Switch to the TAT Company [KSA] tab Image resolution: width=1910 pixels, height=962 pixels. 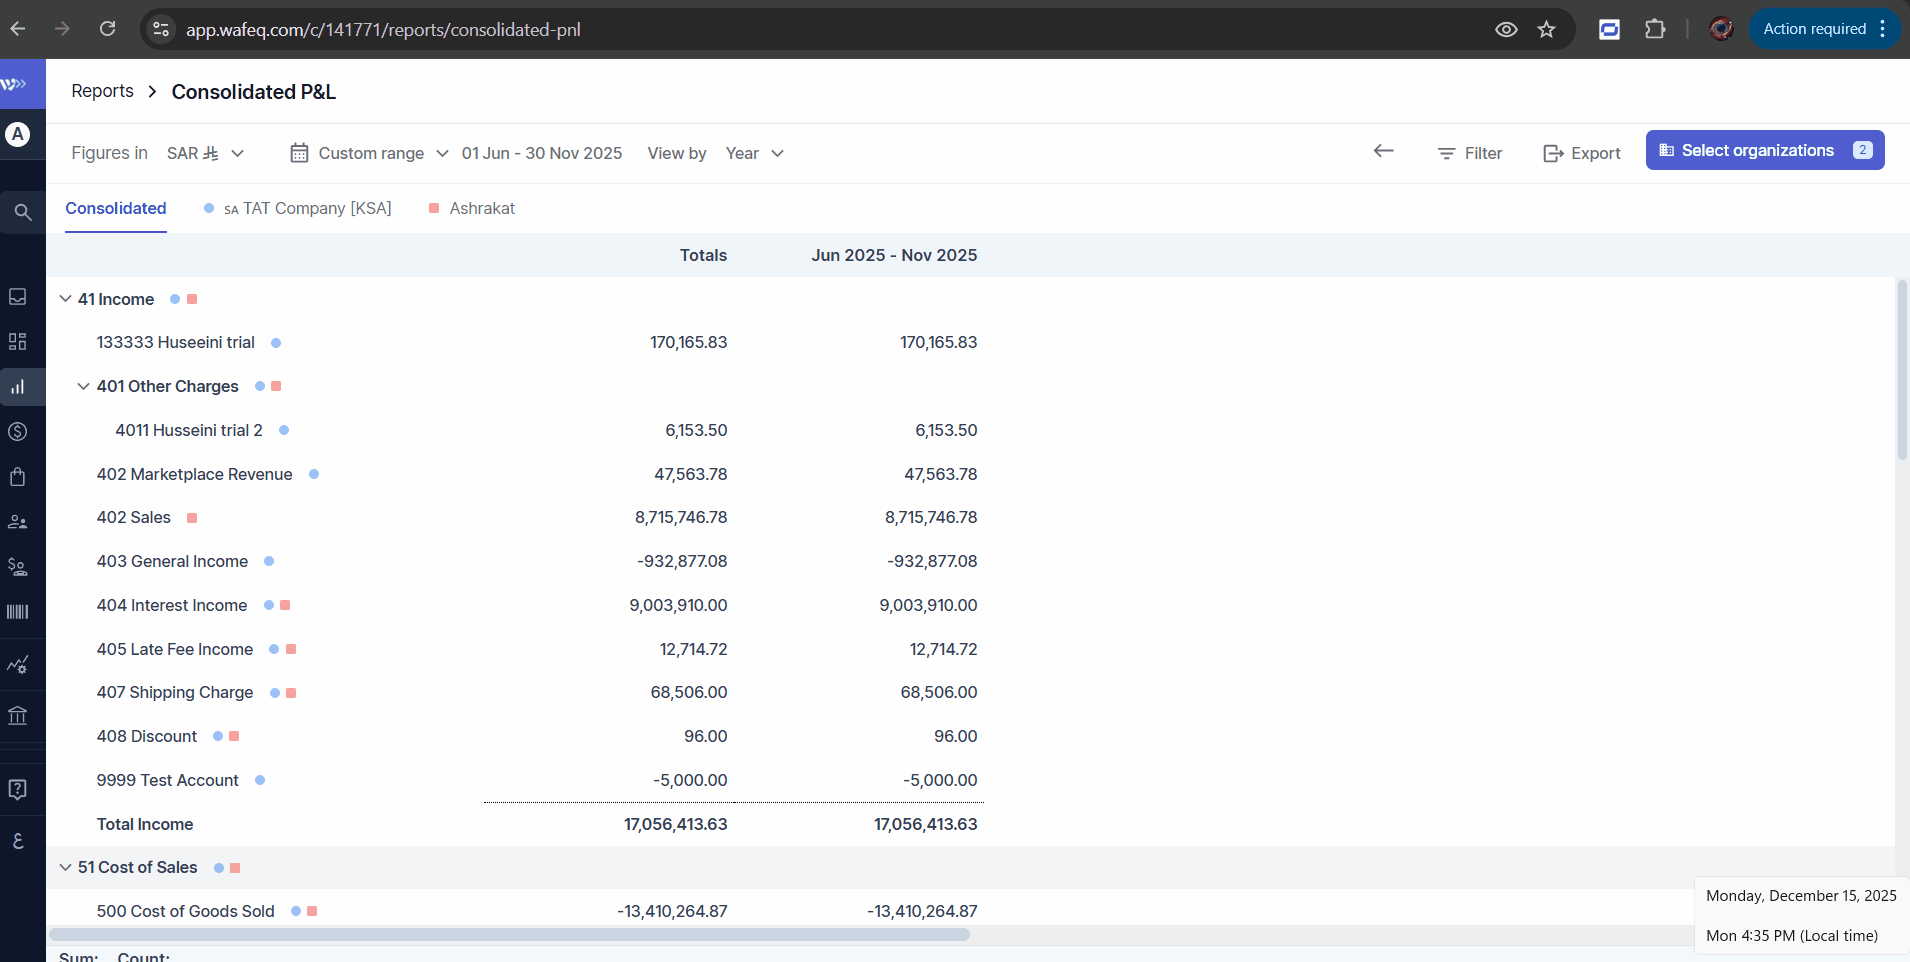pyautogui.click(x=306, y=208)
